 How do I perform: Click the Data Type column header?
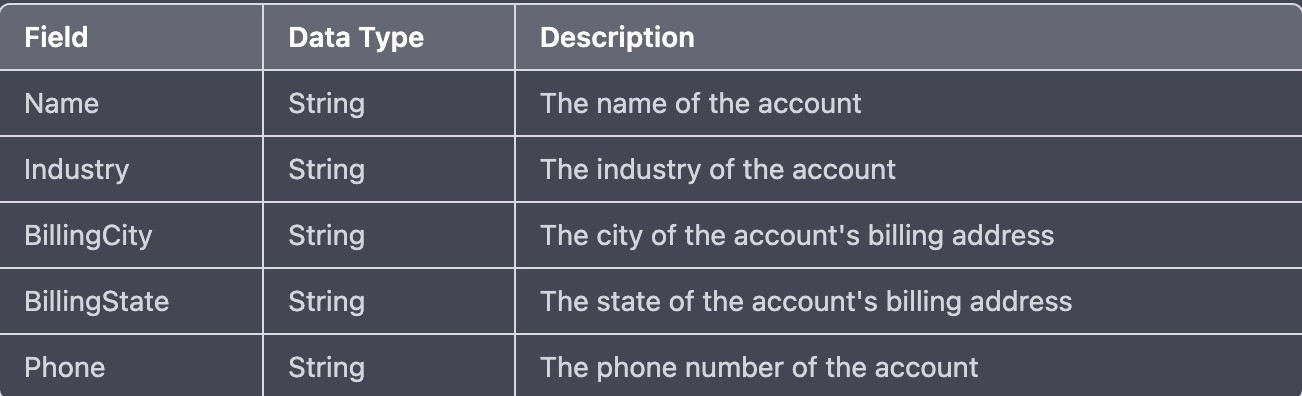389,37
